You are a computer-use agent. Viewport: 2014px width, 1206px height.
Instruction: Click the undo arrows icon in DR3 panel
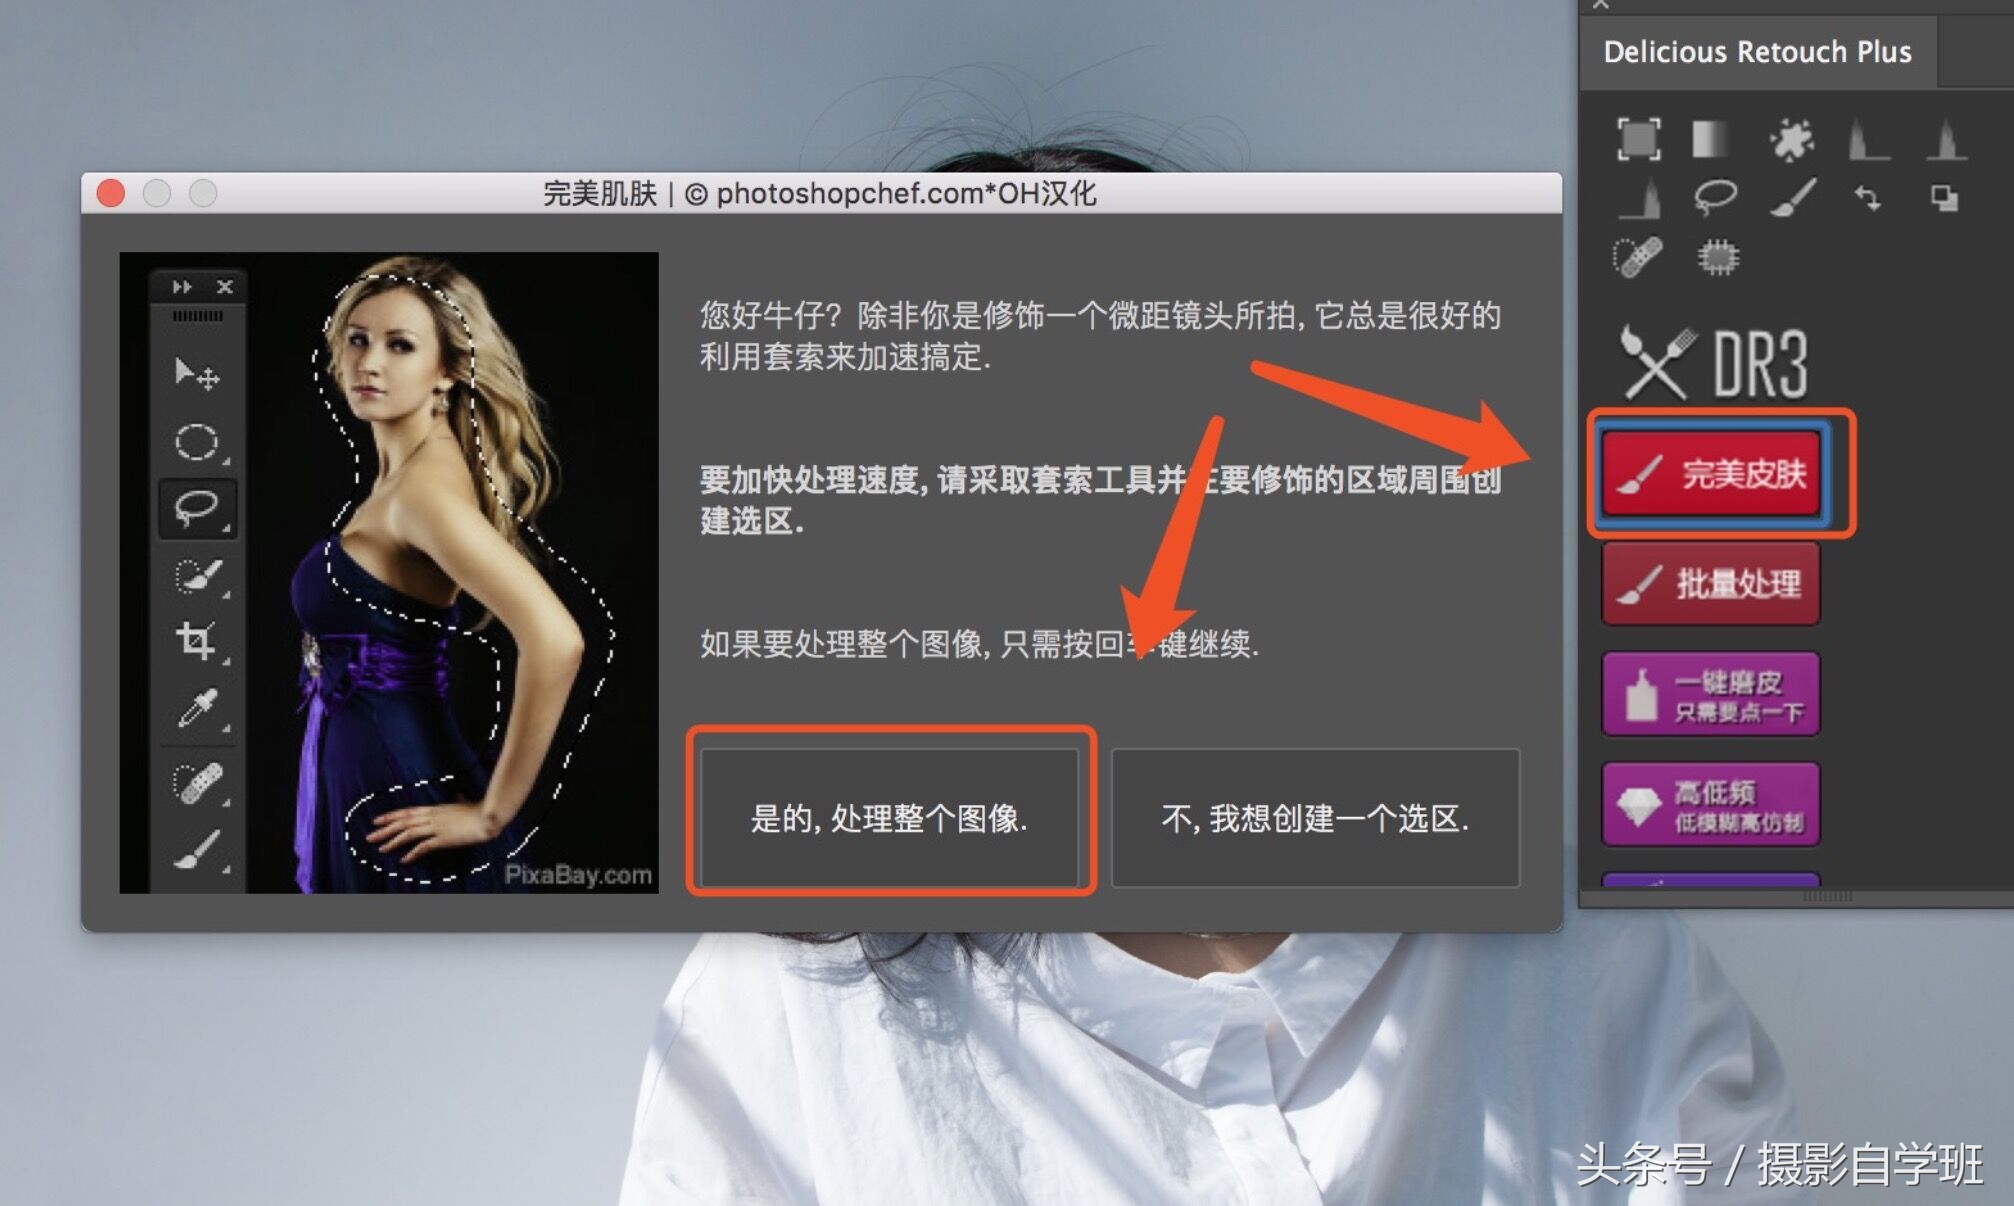tap(1866, 197)
